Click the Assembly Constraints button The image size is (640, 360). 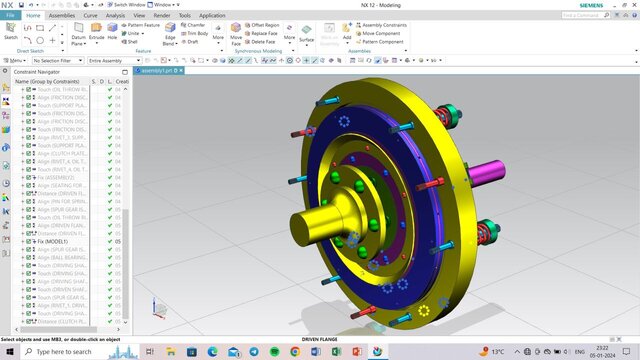[x=381, y=25]
